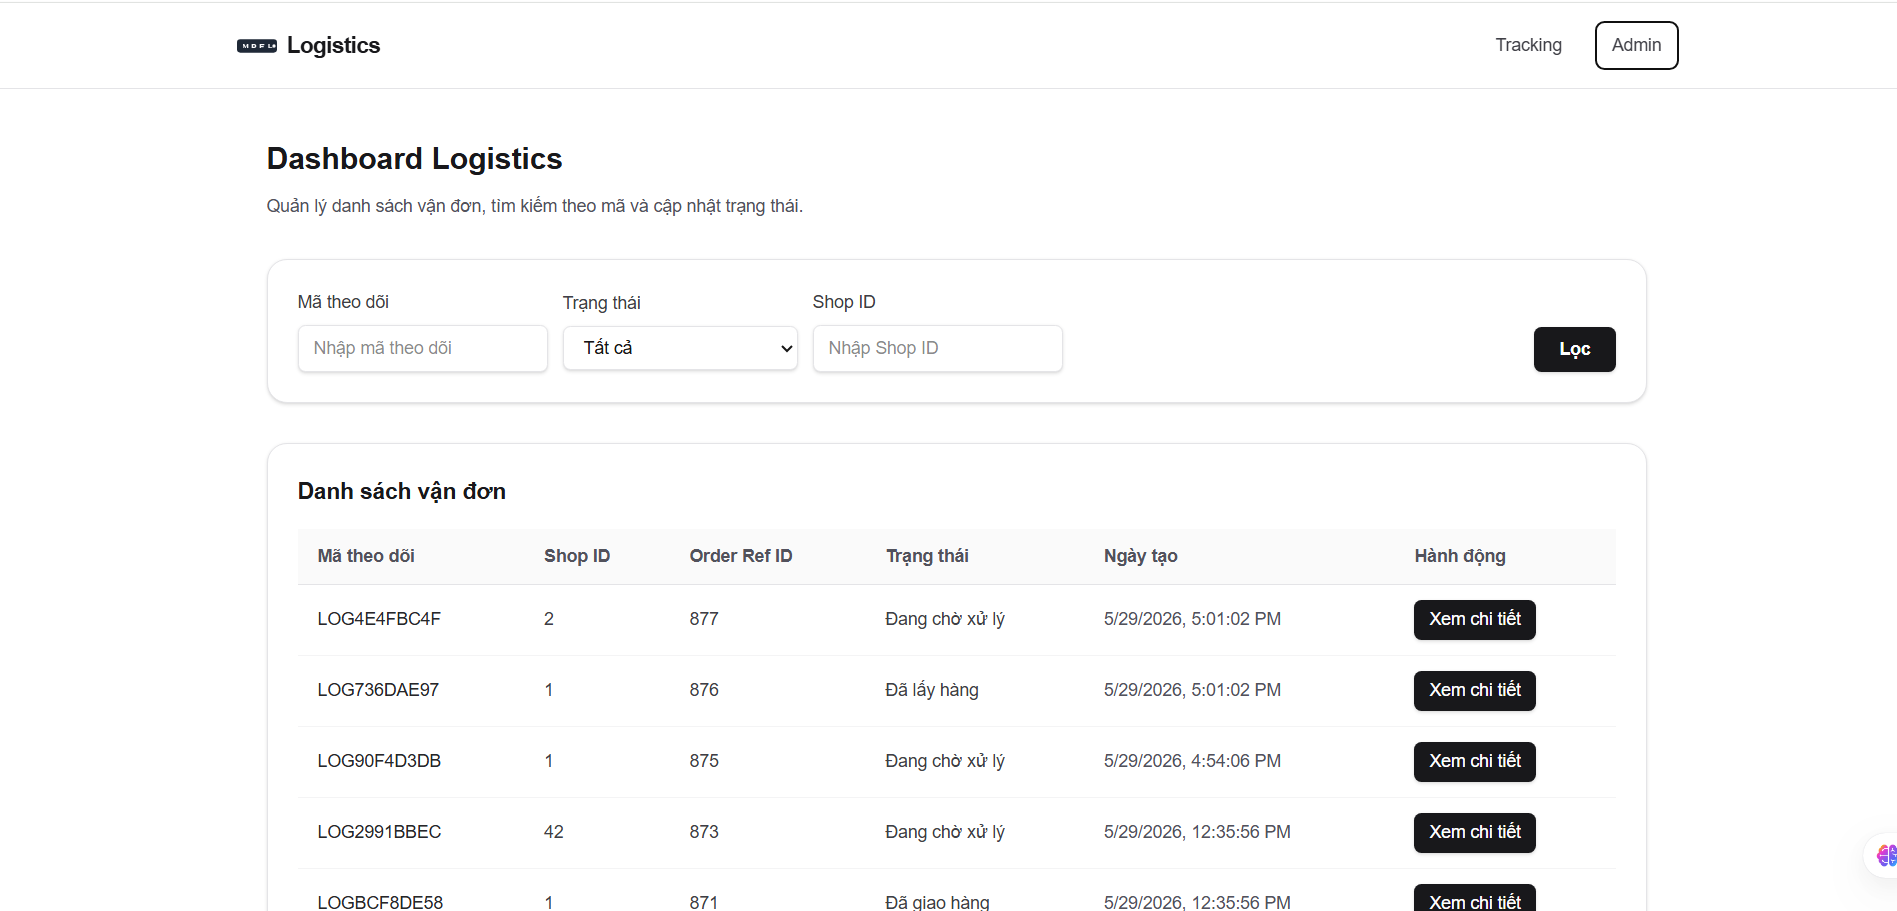Click Order Ref ID 877
The image size is (1897, 911).
[x=704, y=619]
